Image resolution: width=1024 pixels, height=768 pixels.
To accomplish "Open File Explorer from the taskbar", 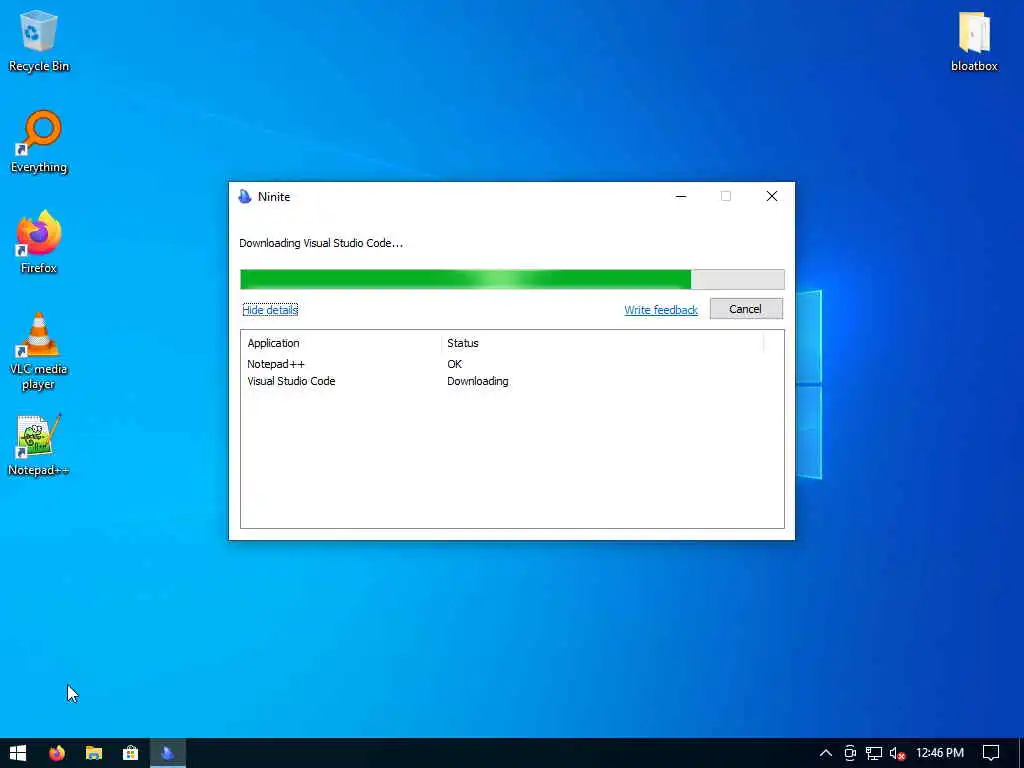I will (x=93, y=753).
